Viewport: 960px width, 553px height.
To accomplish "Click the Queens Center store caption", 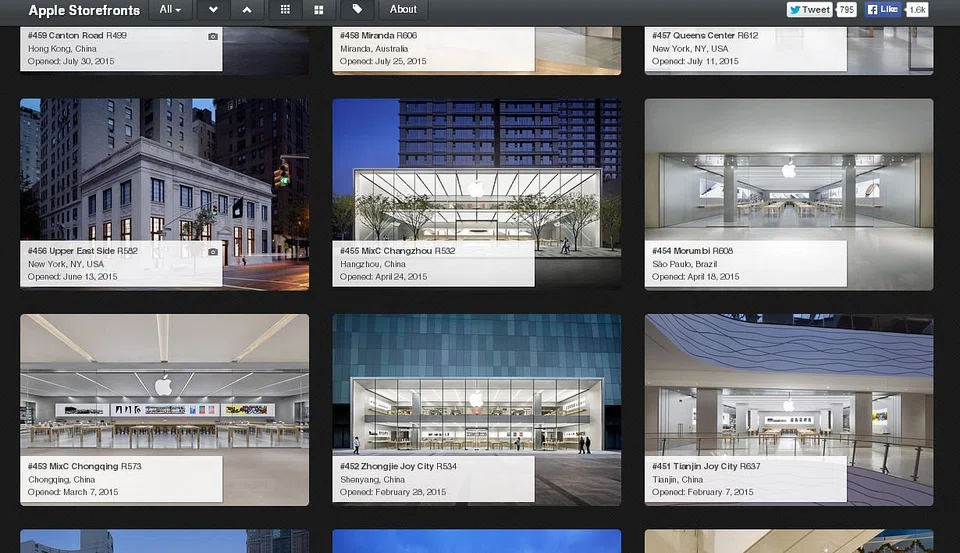I will (x=744, y=48).
